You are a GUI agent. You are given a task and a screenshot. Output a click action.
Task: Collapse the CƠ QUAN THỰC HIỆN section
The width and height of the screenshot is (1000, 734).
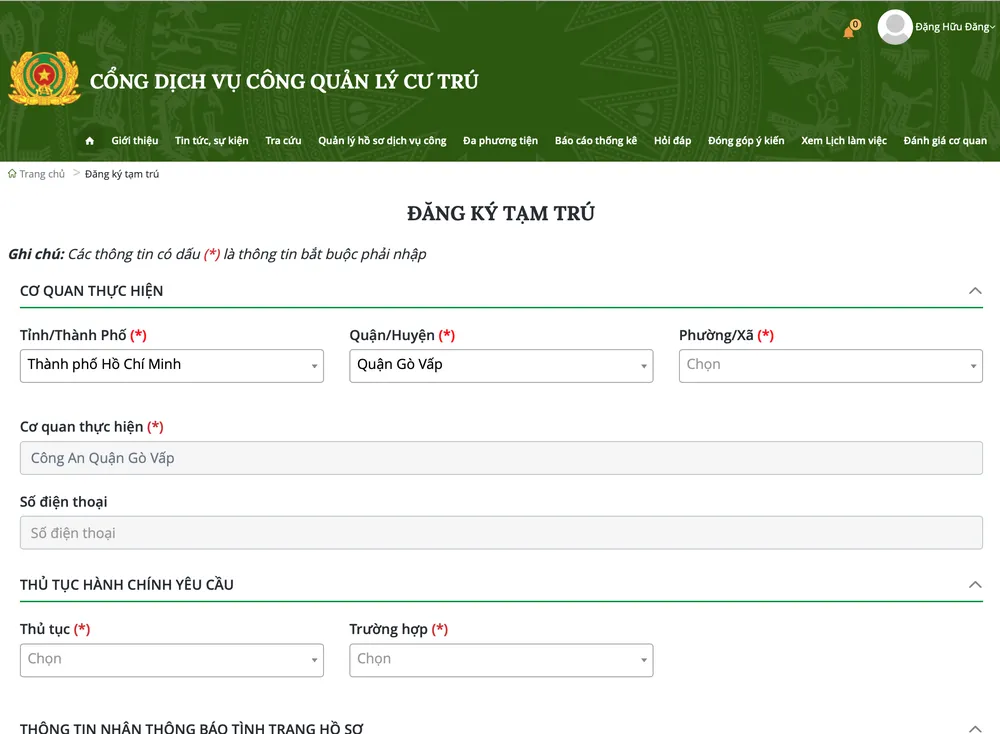[x=975, y=291]
